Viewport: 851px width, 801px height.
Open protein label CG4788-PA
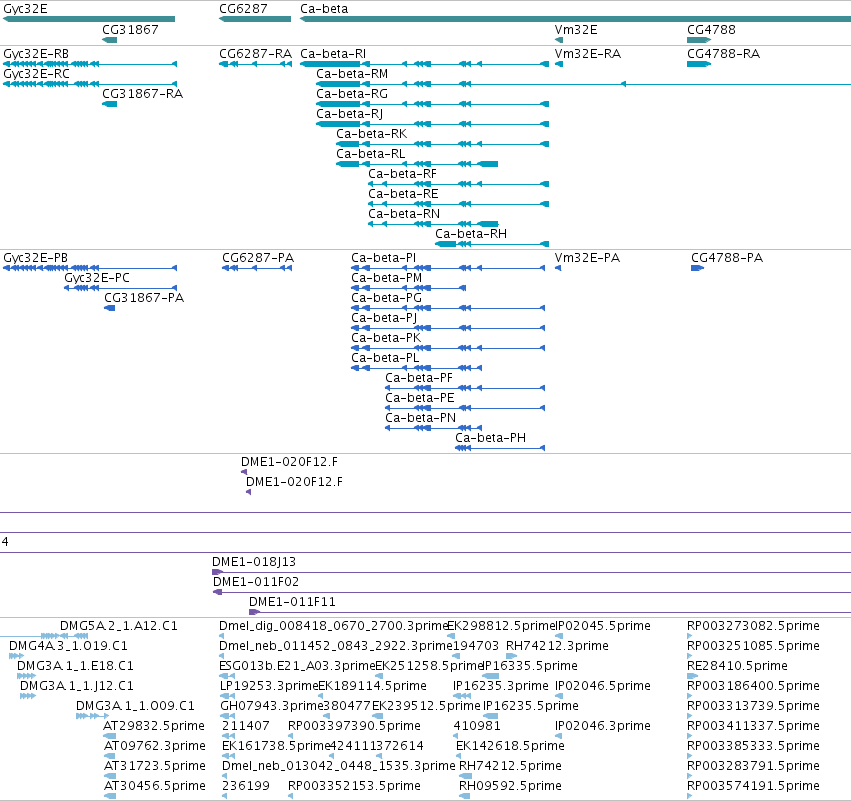727,258
